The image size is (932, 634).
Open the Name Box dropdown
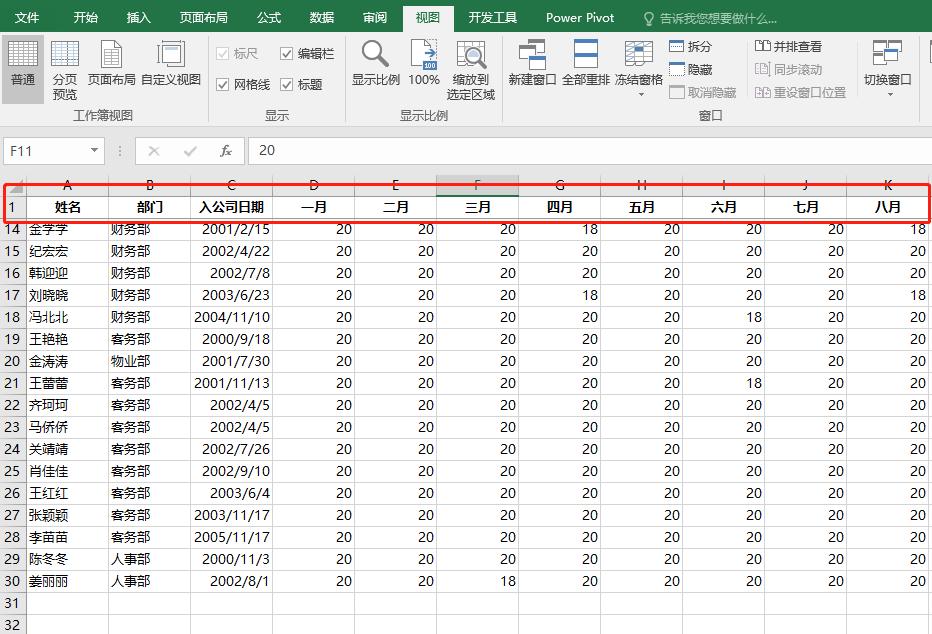pyautogui.click(x=94, y=149)
